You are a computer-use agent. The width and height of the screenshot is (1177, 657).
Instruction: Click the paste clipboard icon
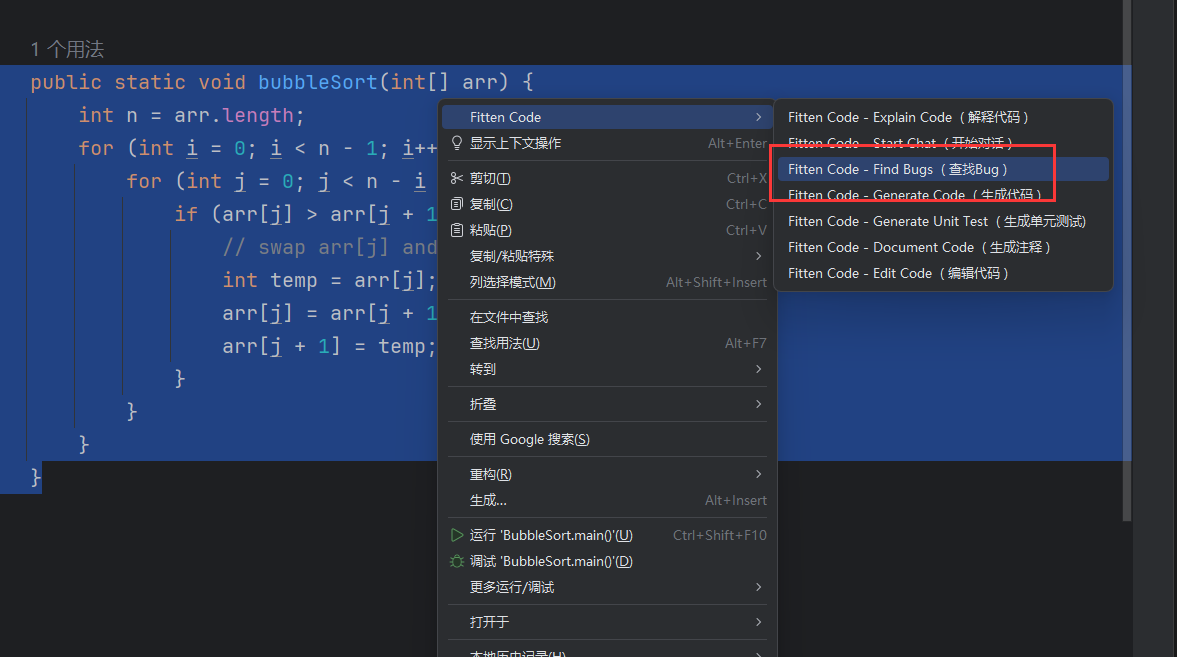coord(457,230)
